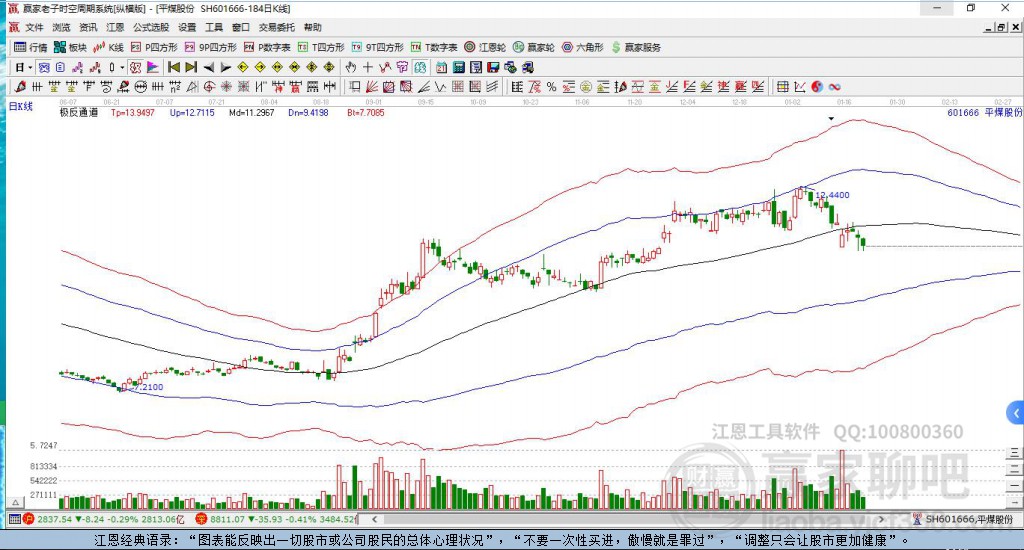Viewport: 1024px width, 550px height.
Task: Click the black left arrow icon
Action: [x=208, y=67]
